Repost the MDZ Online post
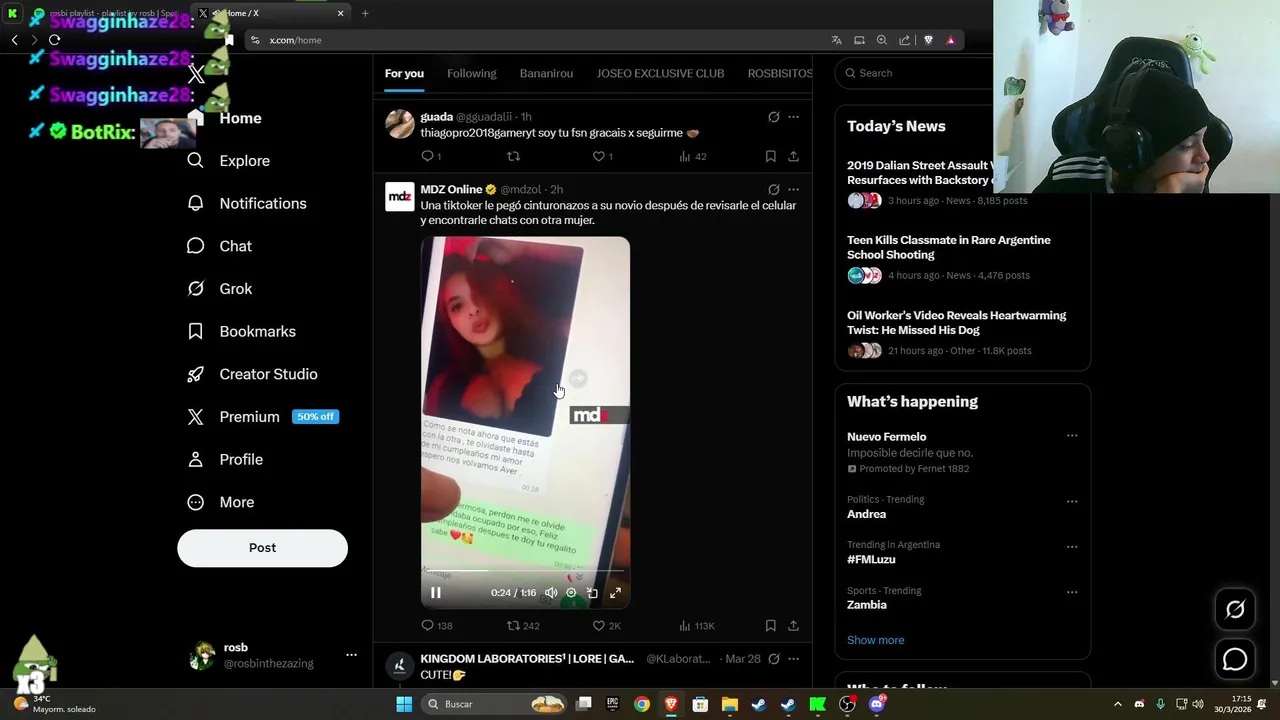 tap(523, 626)
